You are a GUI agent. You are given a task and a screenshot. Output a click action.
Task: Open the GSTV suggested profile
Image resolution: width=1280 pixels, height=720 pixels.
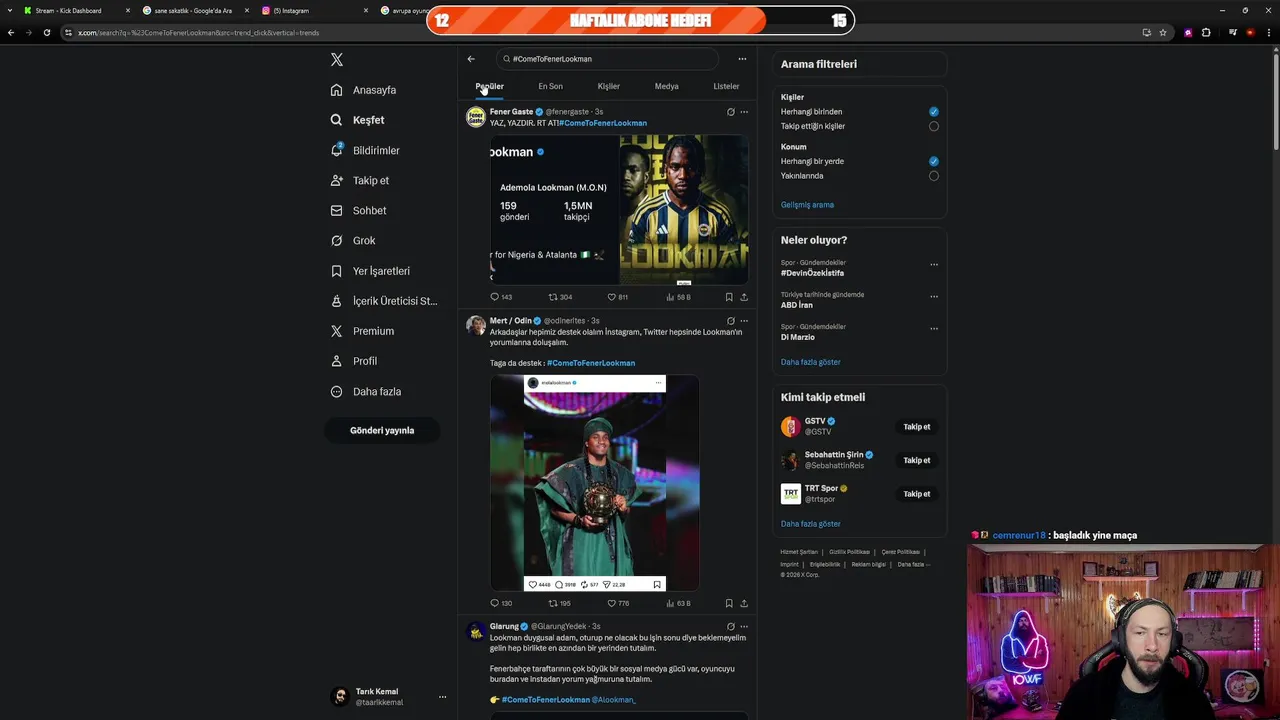[820, 426]
